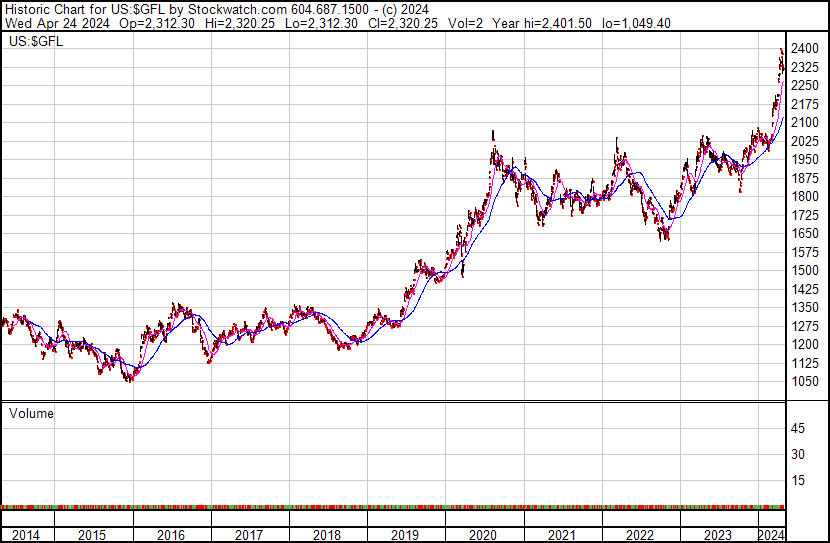Screen dimensions: 830x543
Task: Click the 45 volume axis label
Action: tap(798, 428)
